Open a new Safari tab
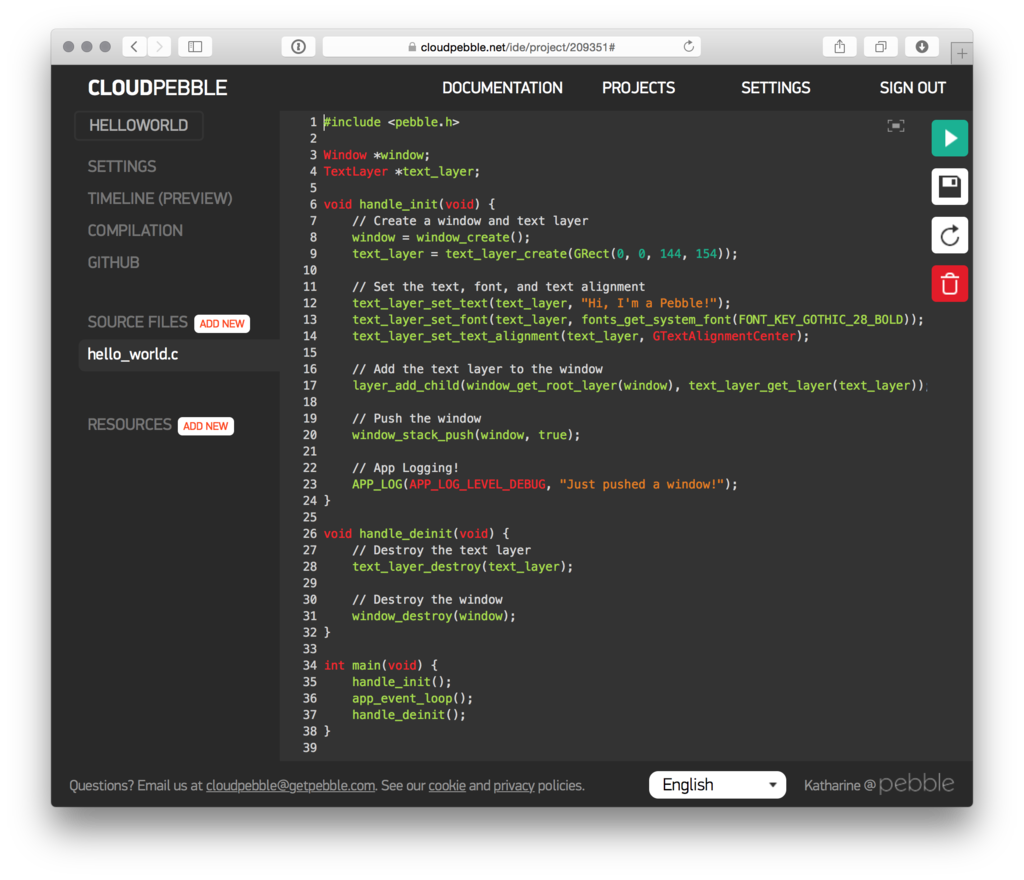This screenshot has height=880, width=1024. point(961,53)
